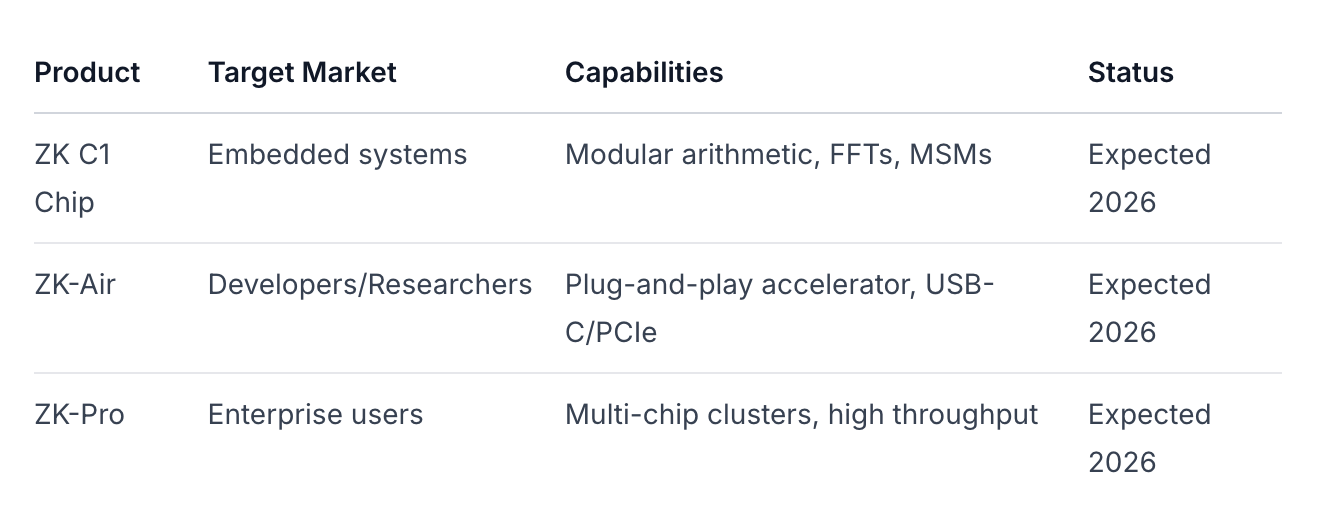Select the ZK-Air product cell

pyautogui.click(x=75, y=285)
